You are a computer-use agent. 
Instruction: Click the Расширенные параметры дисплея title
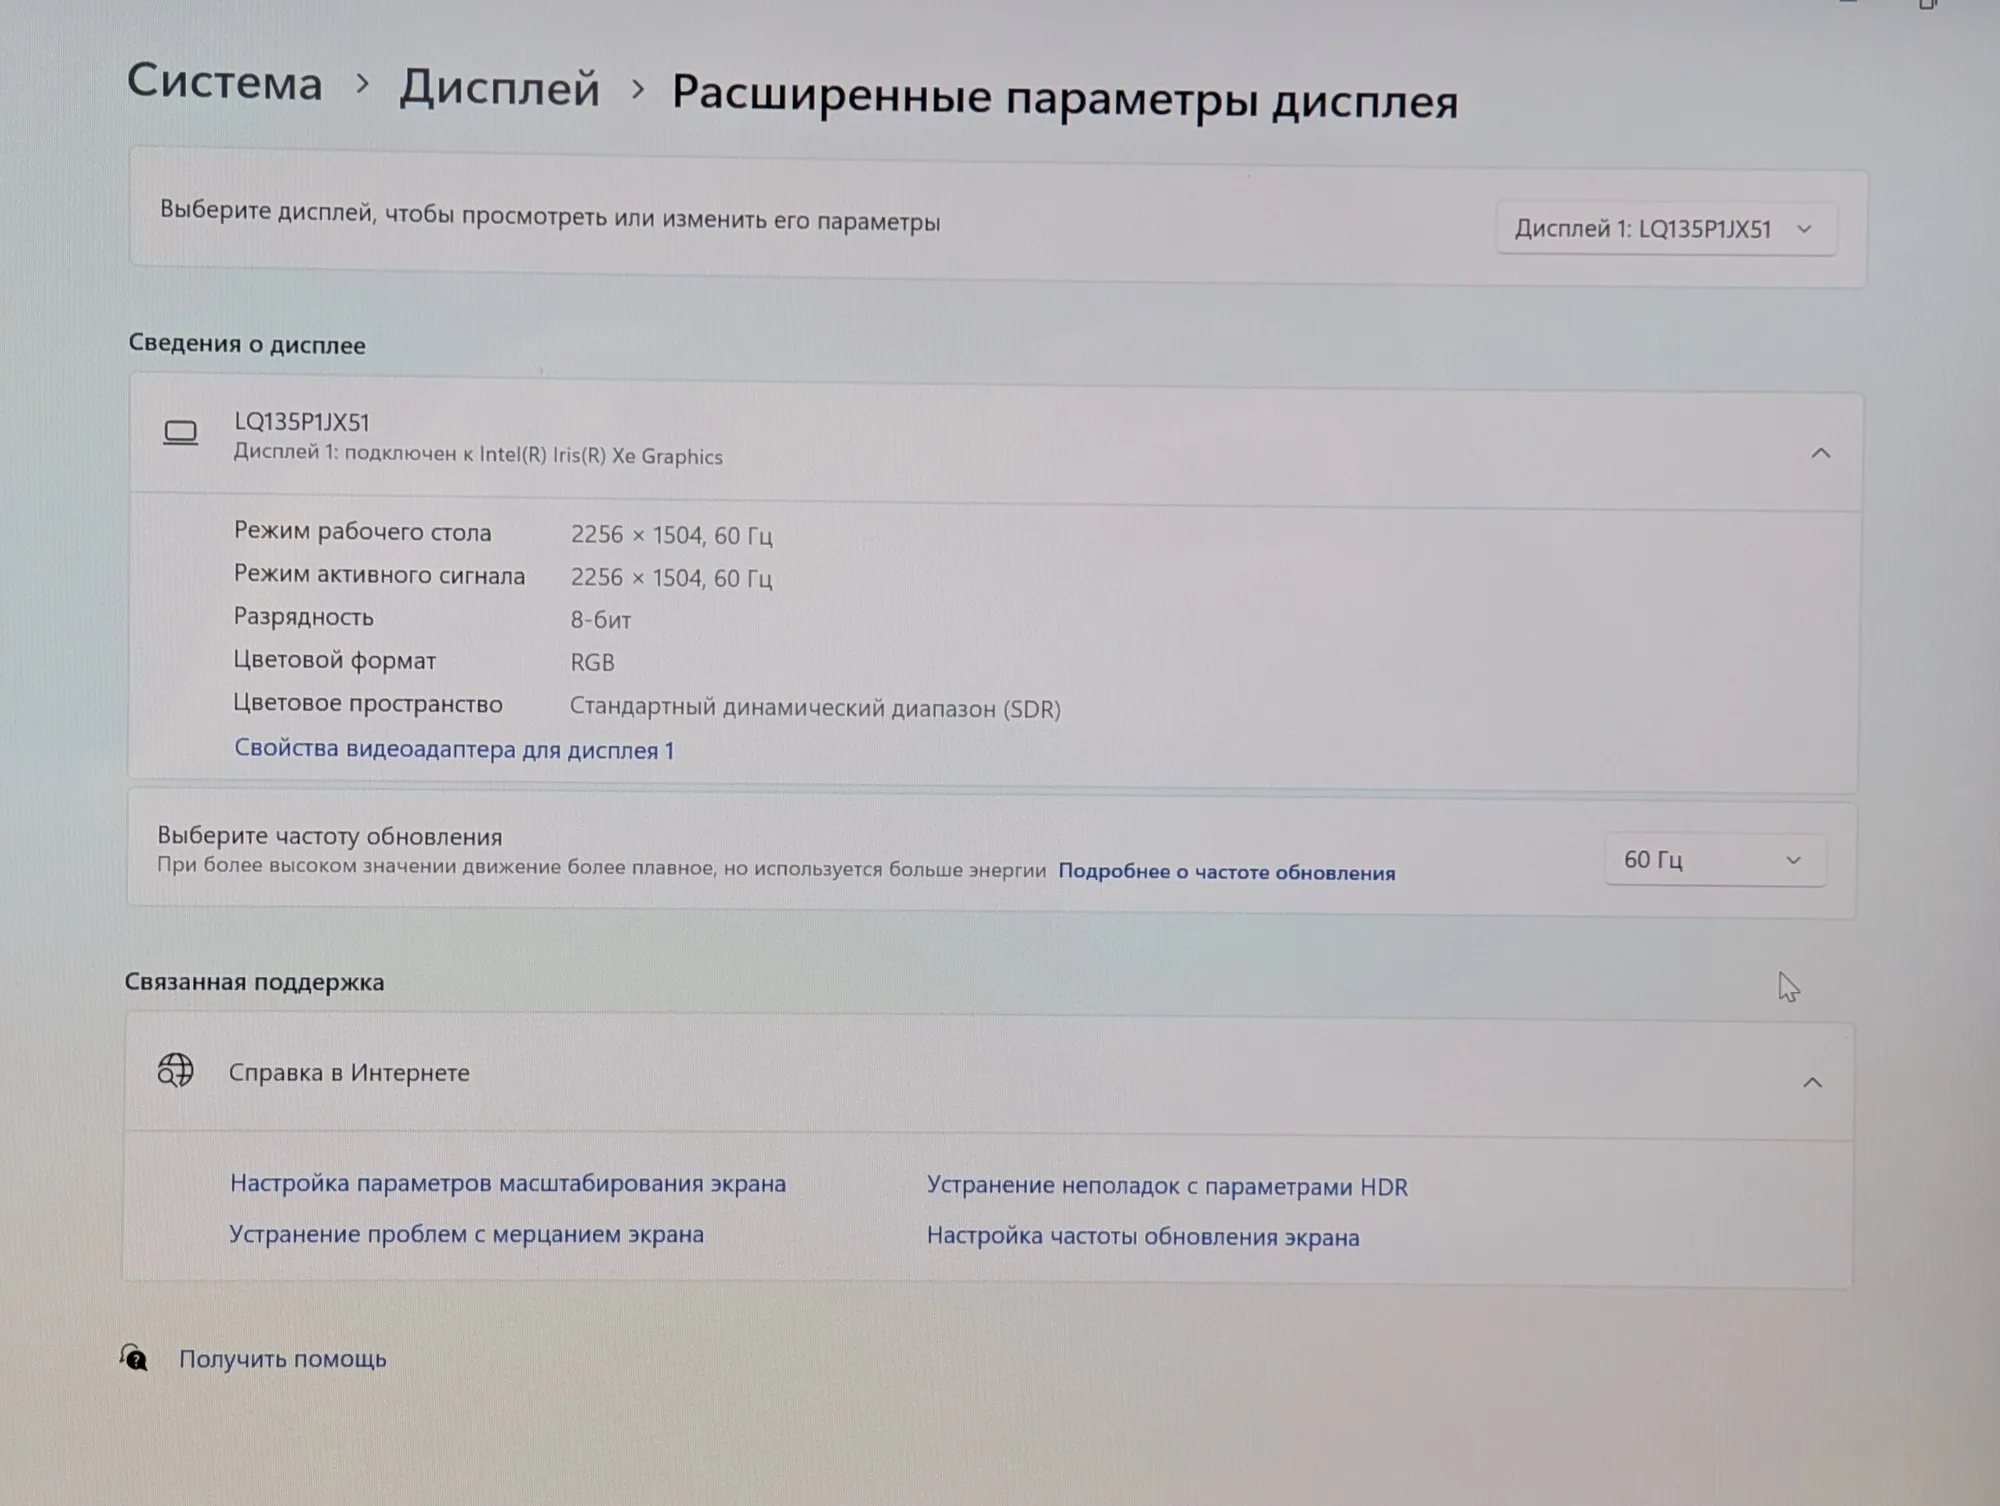pos(1065,97)
